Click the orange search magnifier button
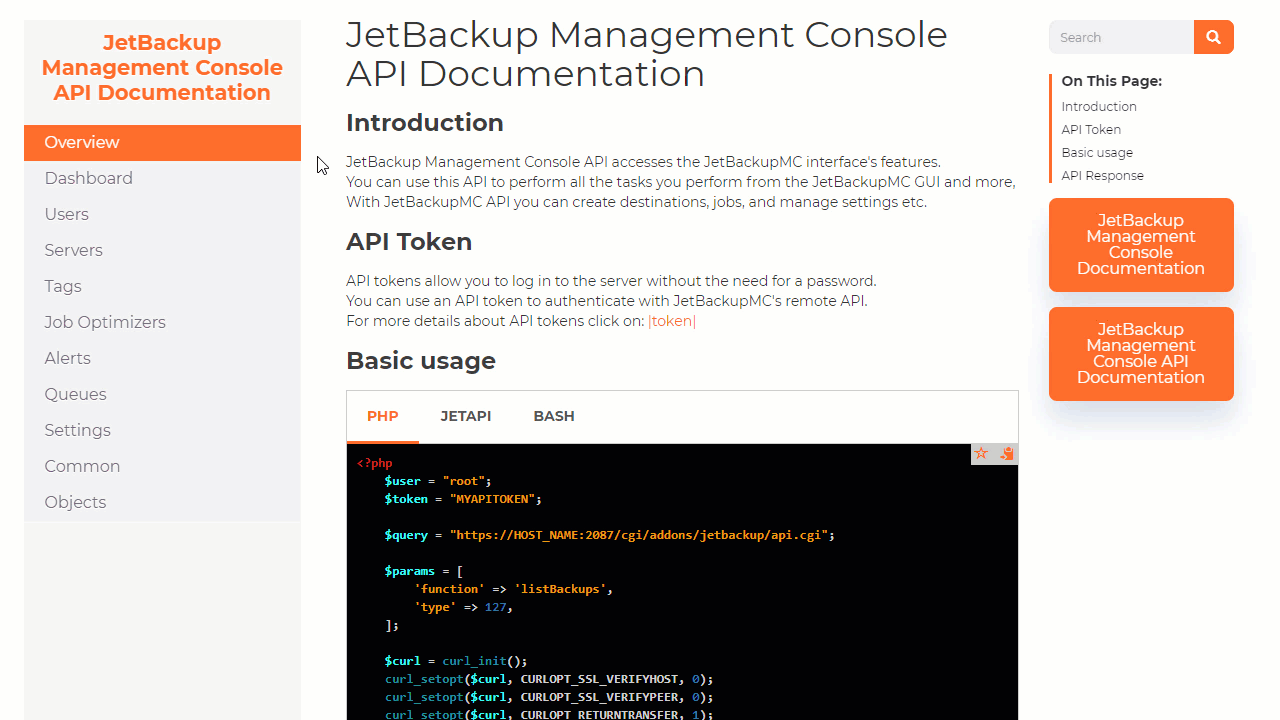Viewport: 1280px width, 720px height. click(1213, 37)
